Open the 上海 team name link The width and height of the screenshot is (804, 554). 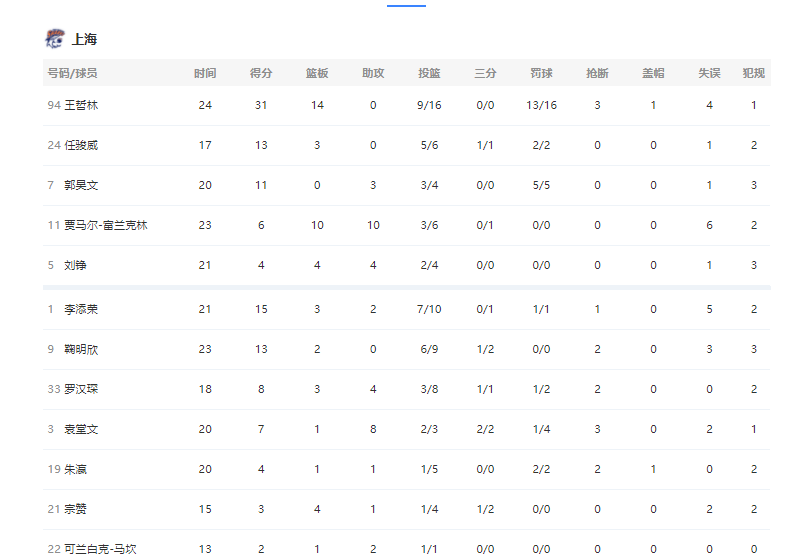(x=85, y=39)
